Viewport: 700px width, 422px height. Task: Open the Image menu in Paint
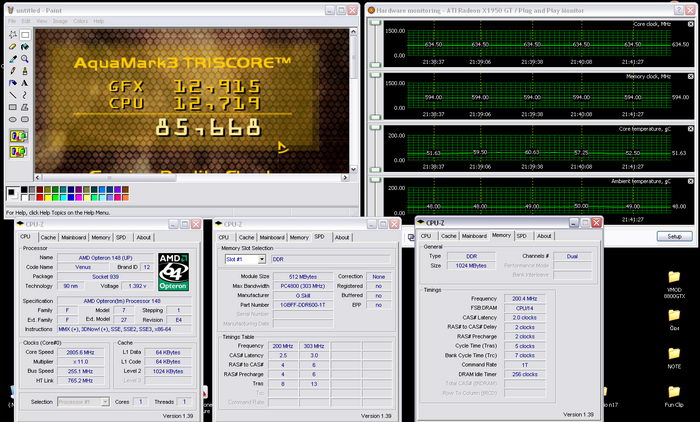click(x=60, y=21)
